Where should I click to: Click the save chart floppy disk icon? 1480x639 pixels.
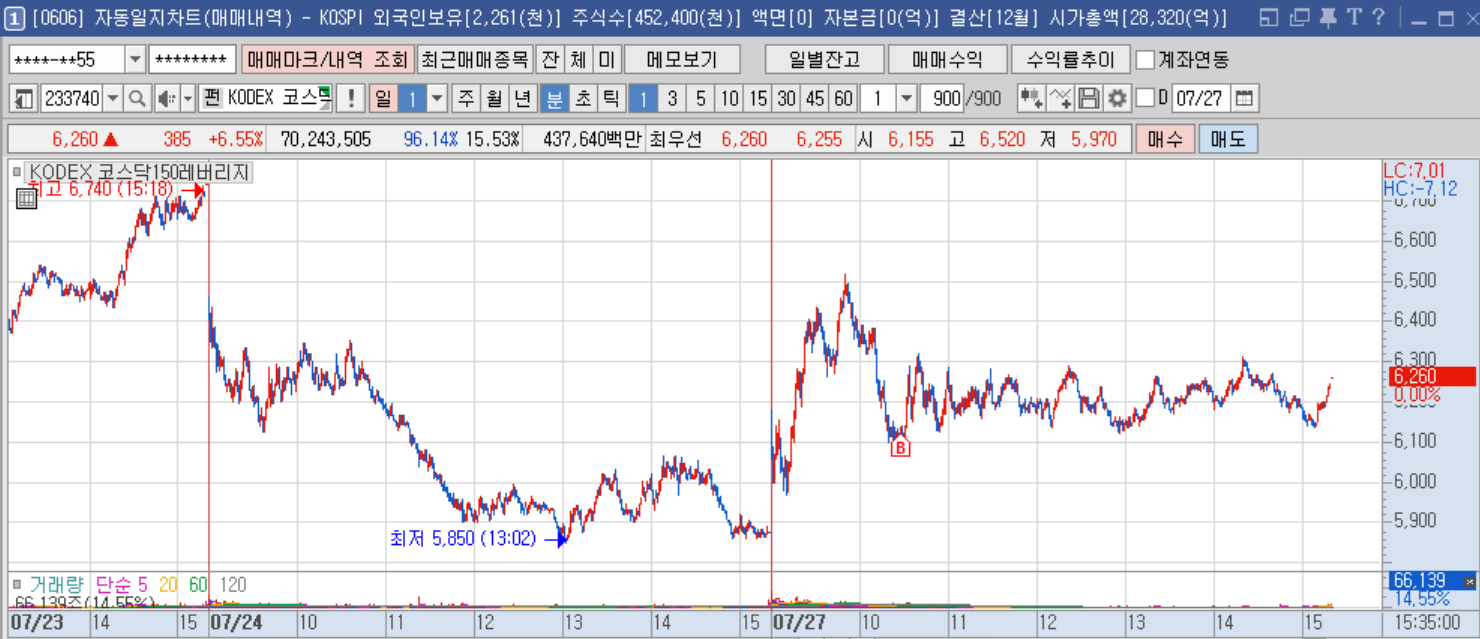[x=1089, y=99]
